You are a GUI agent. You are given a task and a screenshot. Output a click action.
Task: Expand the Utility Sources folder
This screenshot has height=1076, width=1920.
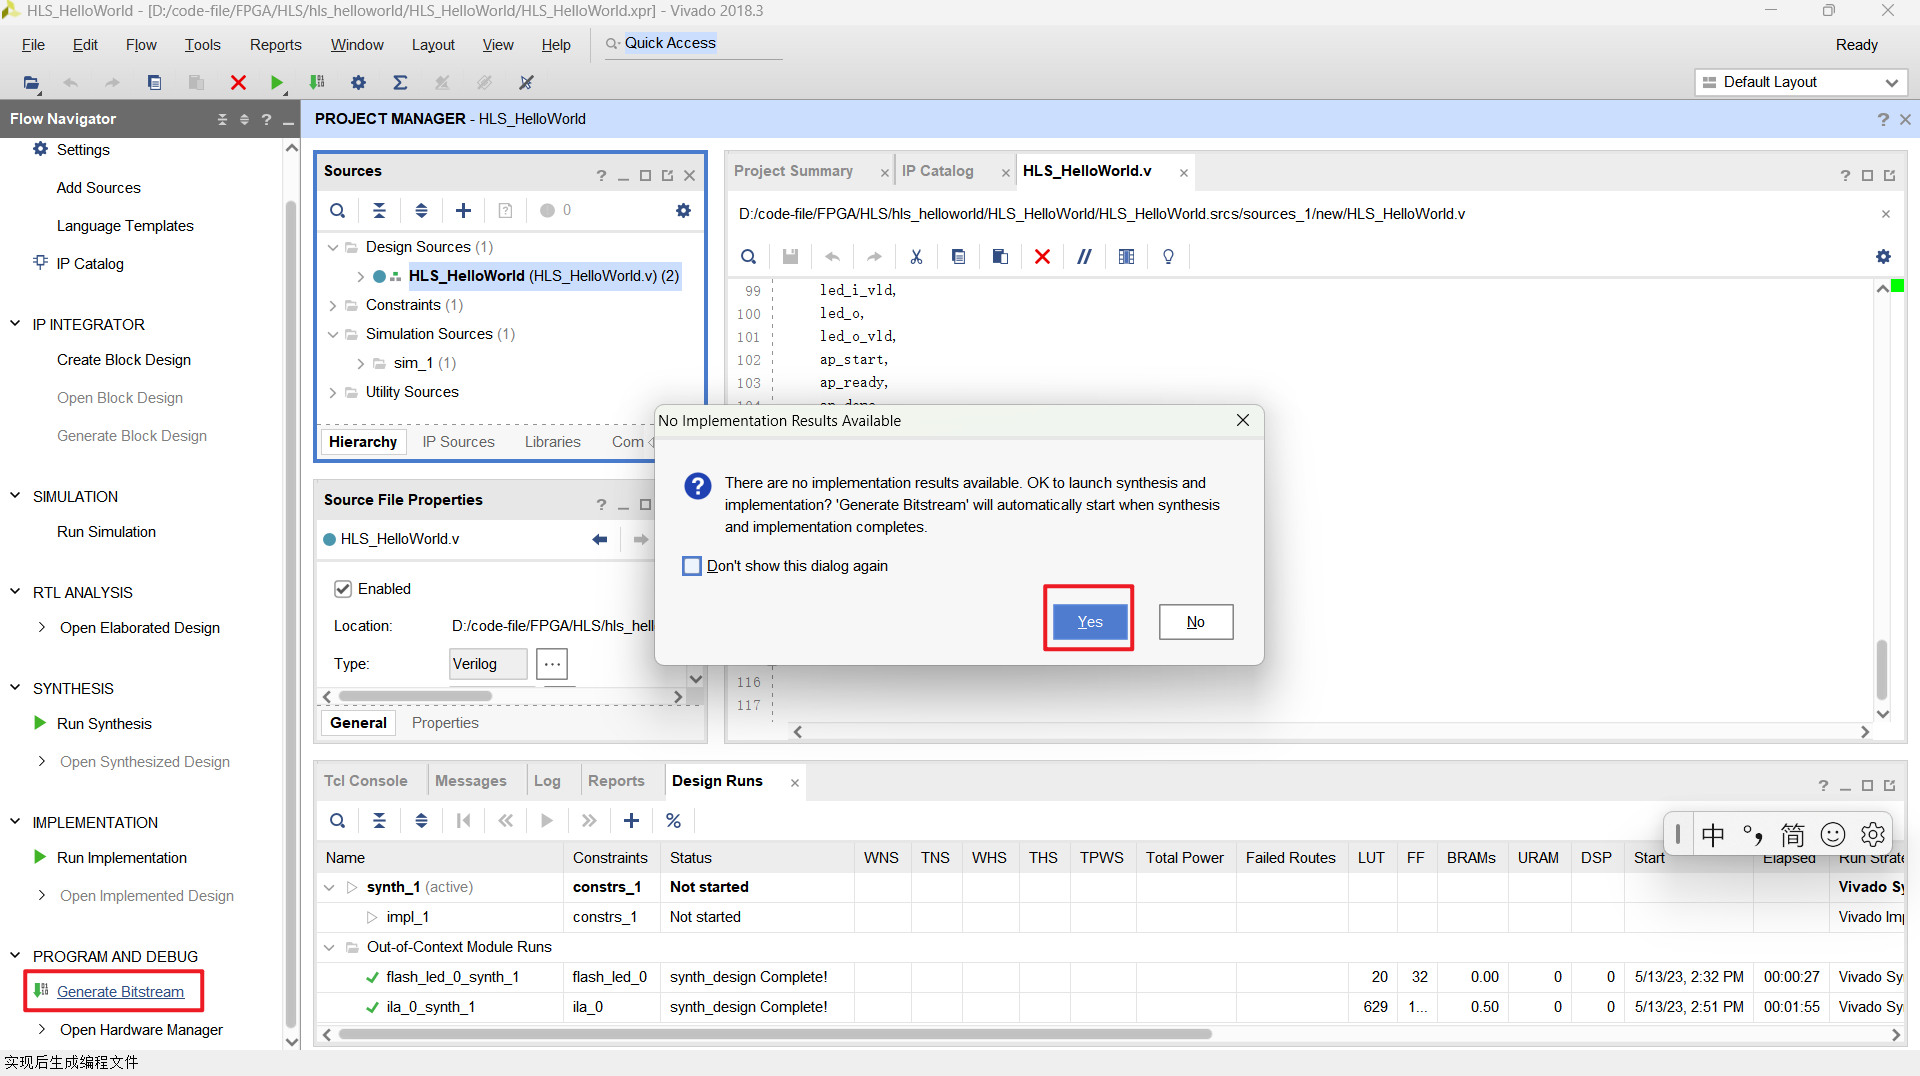pos(333,392)
